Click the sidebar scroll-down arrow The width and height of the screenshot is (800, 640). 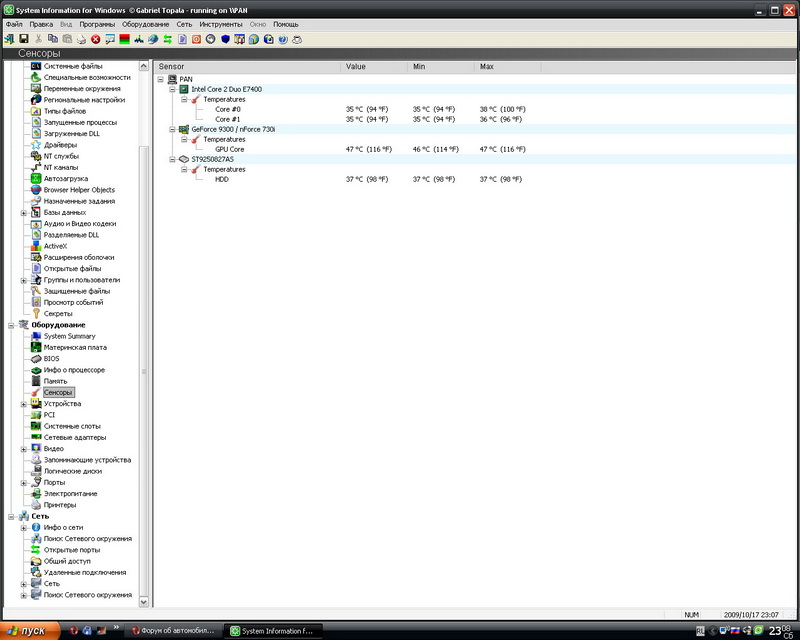(x=144, y=601)
